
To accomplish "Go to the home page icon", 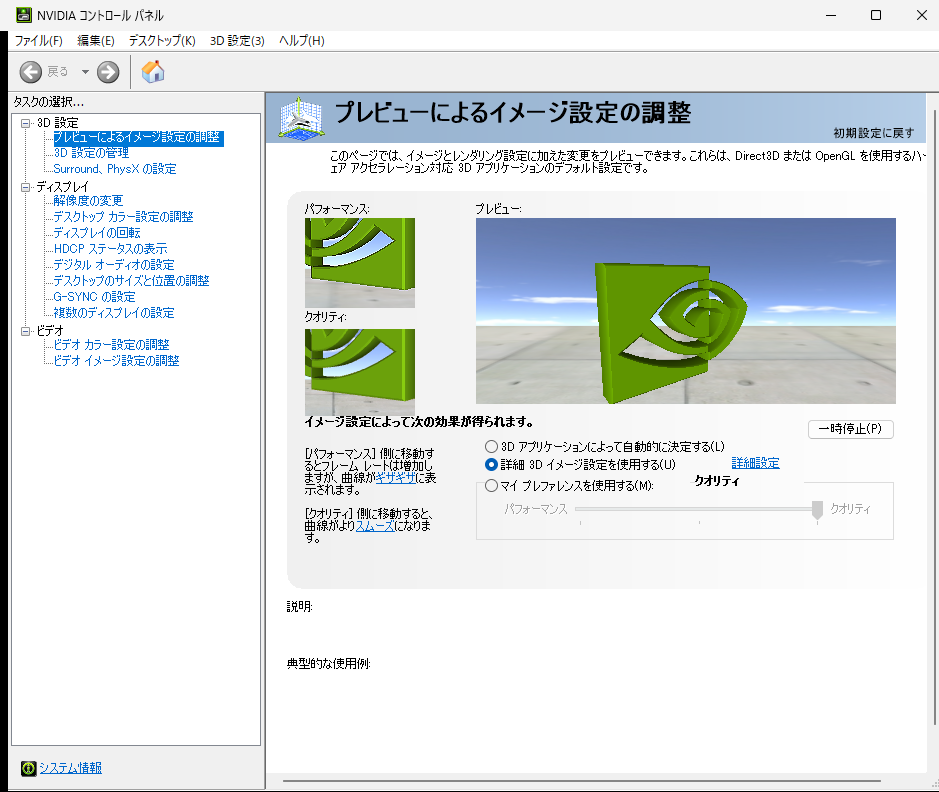I will coord(153,72).
